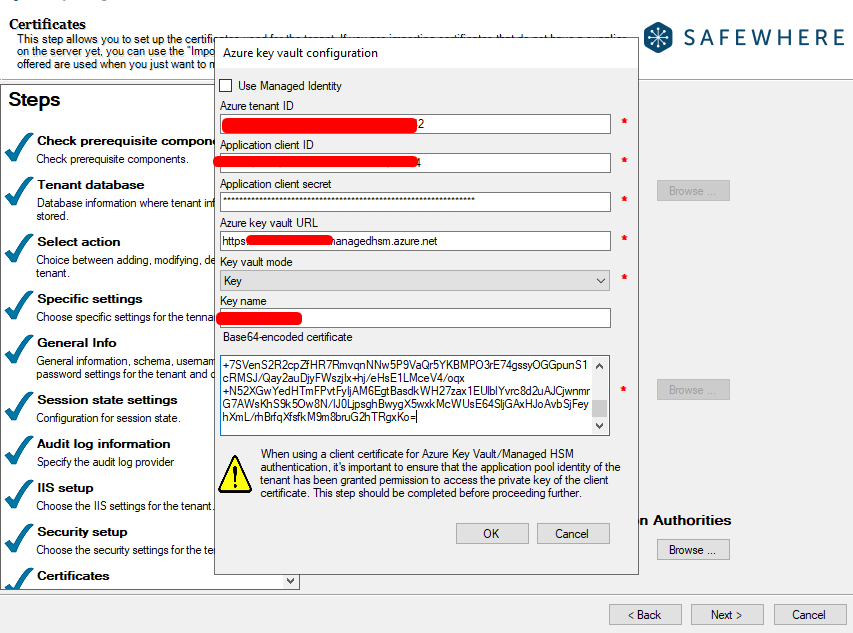Click checkmark icon beside Session state settings
This screenshot has width=853, height=633.
(x=19, y=407)
